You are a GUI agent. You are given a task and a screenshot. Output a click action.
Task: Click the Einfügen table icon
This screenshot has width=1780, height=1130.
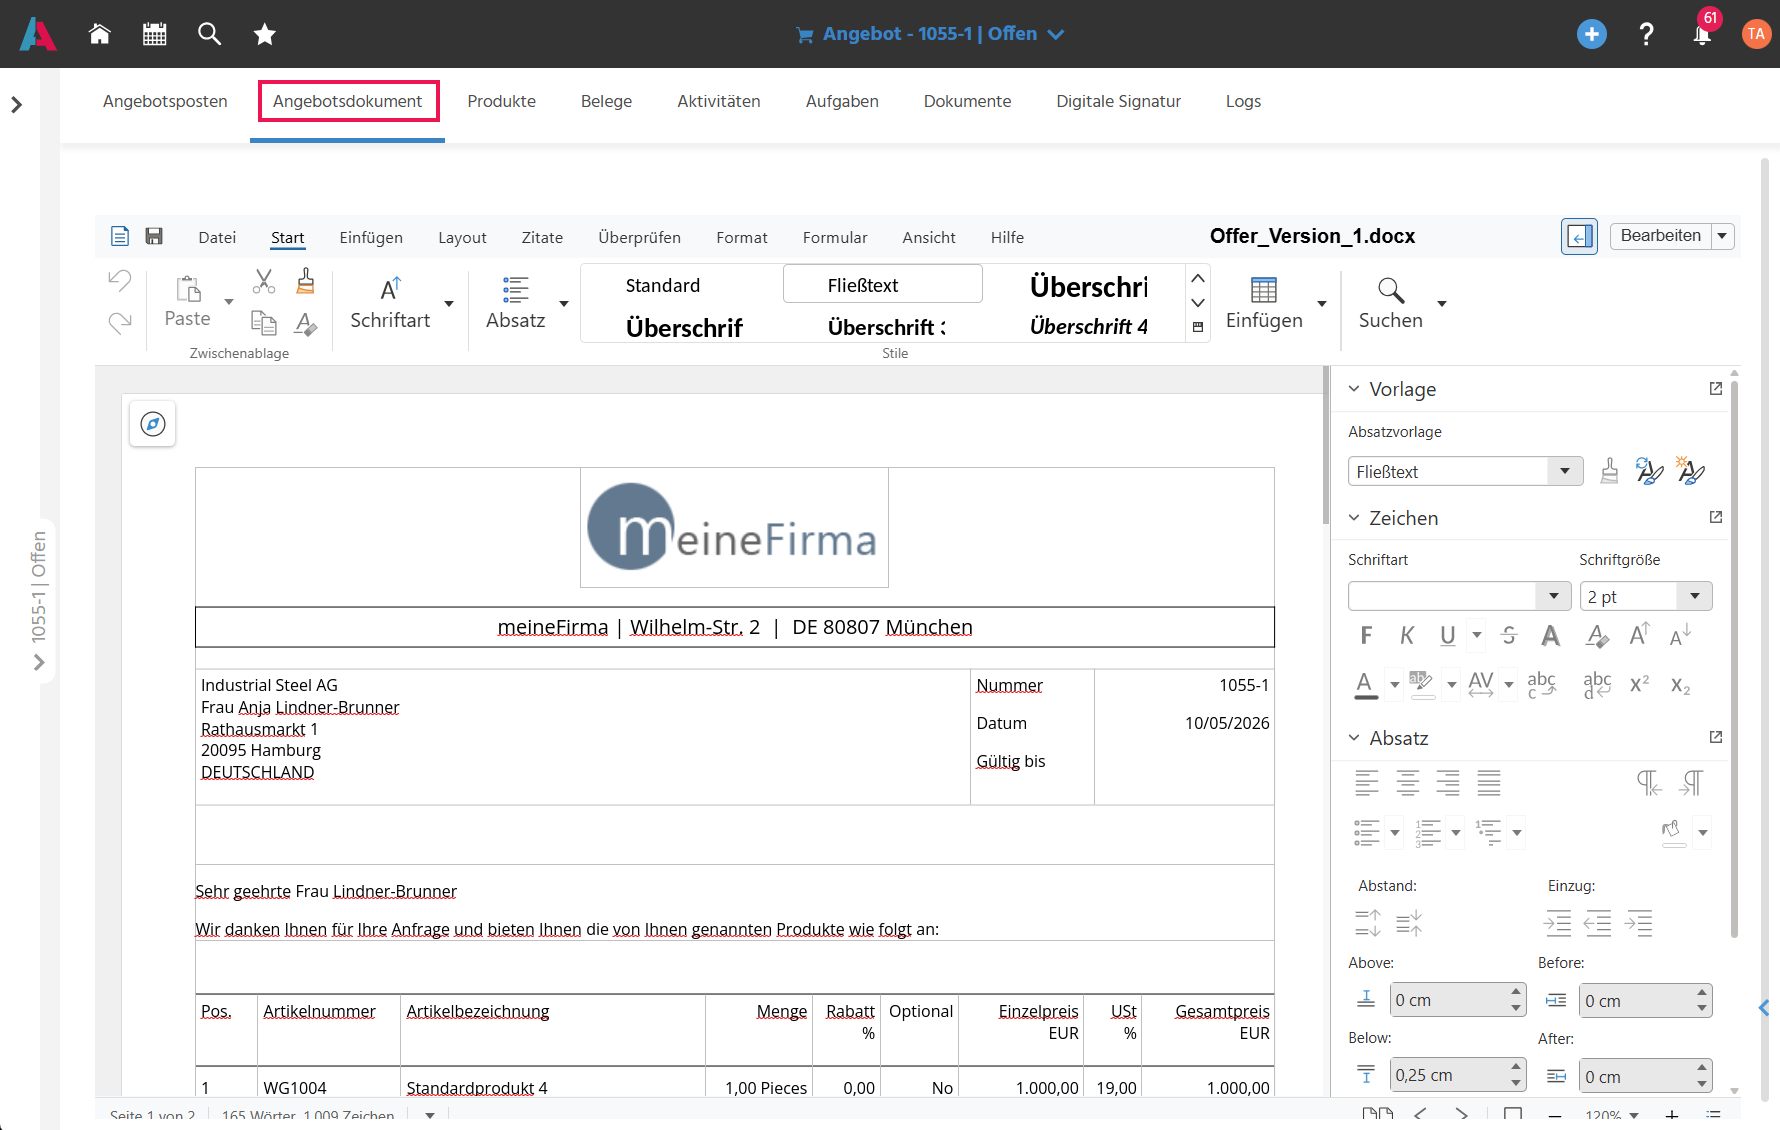coord(1264,290)
